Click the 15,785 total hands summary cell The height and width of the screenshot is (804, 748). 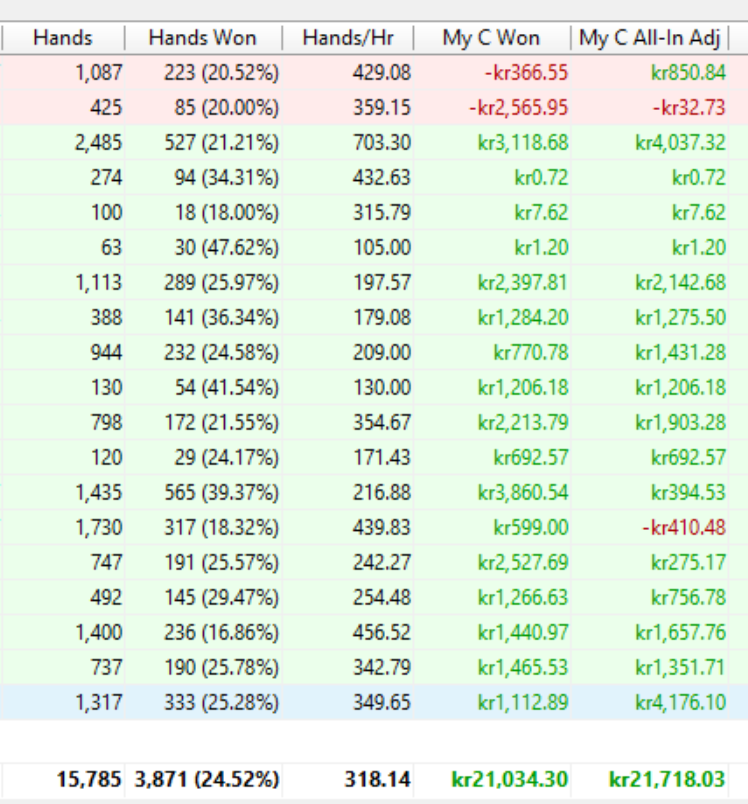pyautogui.click(x=88, y=778)
